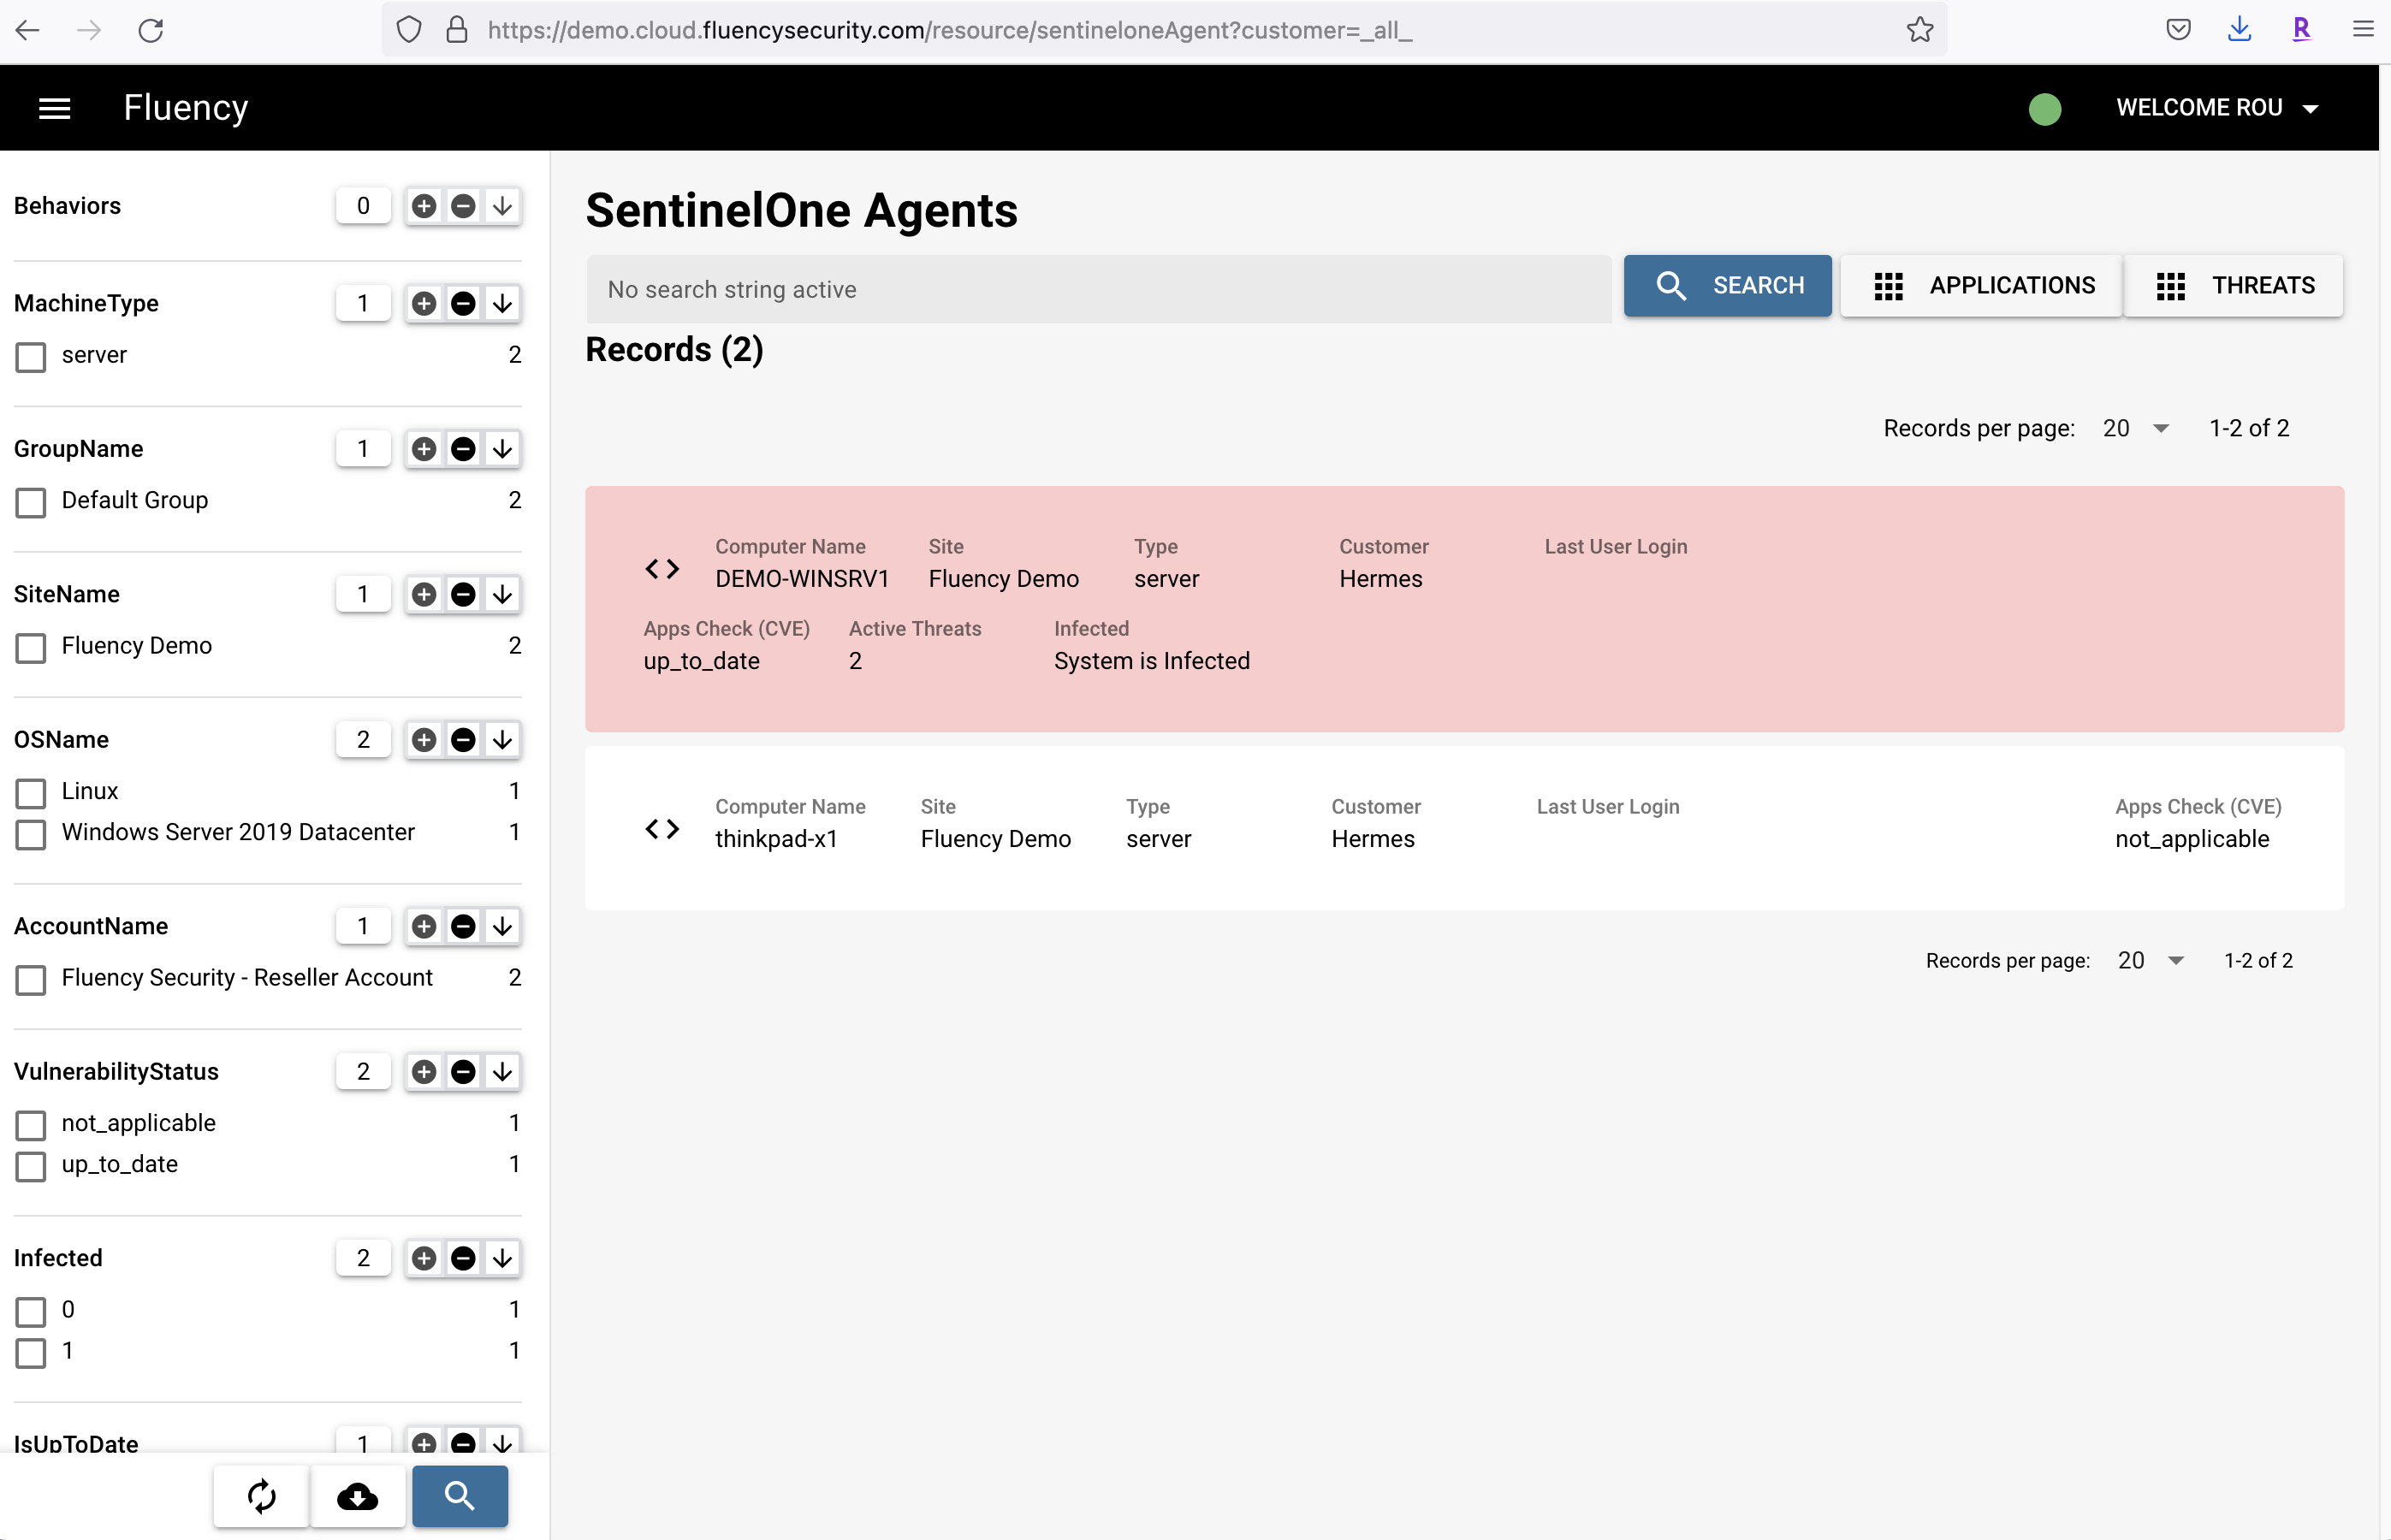Click the plus icon for MachineType facet
Screen dimensions: 2391x1540
click(424, 303)
